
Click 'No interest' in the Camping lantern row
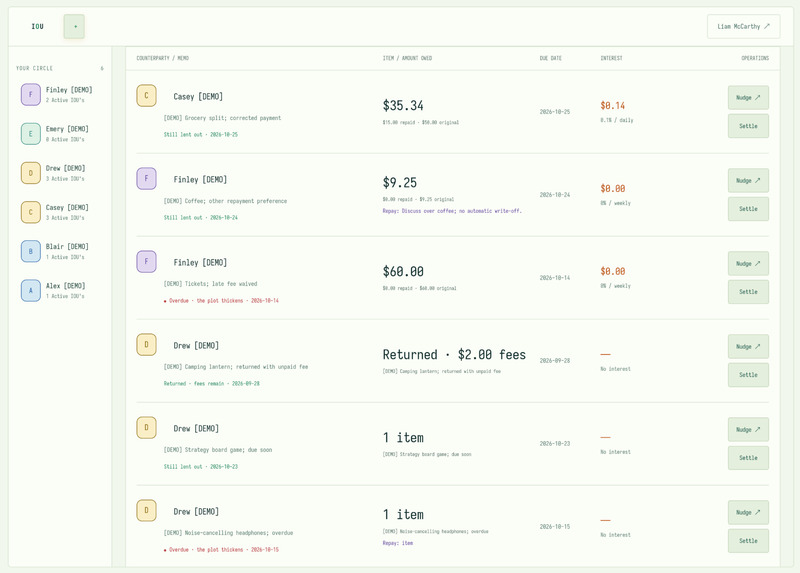(615, 369)
